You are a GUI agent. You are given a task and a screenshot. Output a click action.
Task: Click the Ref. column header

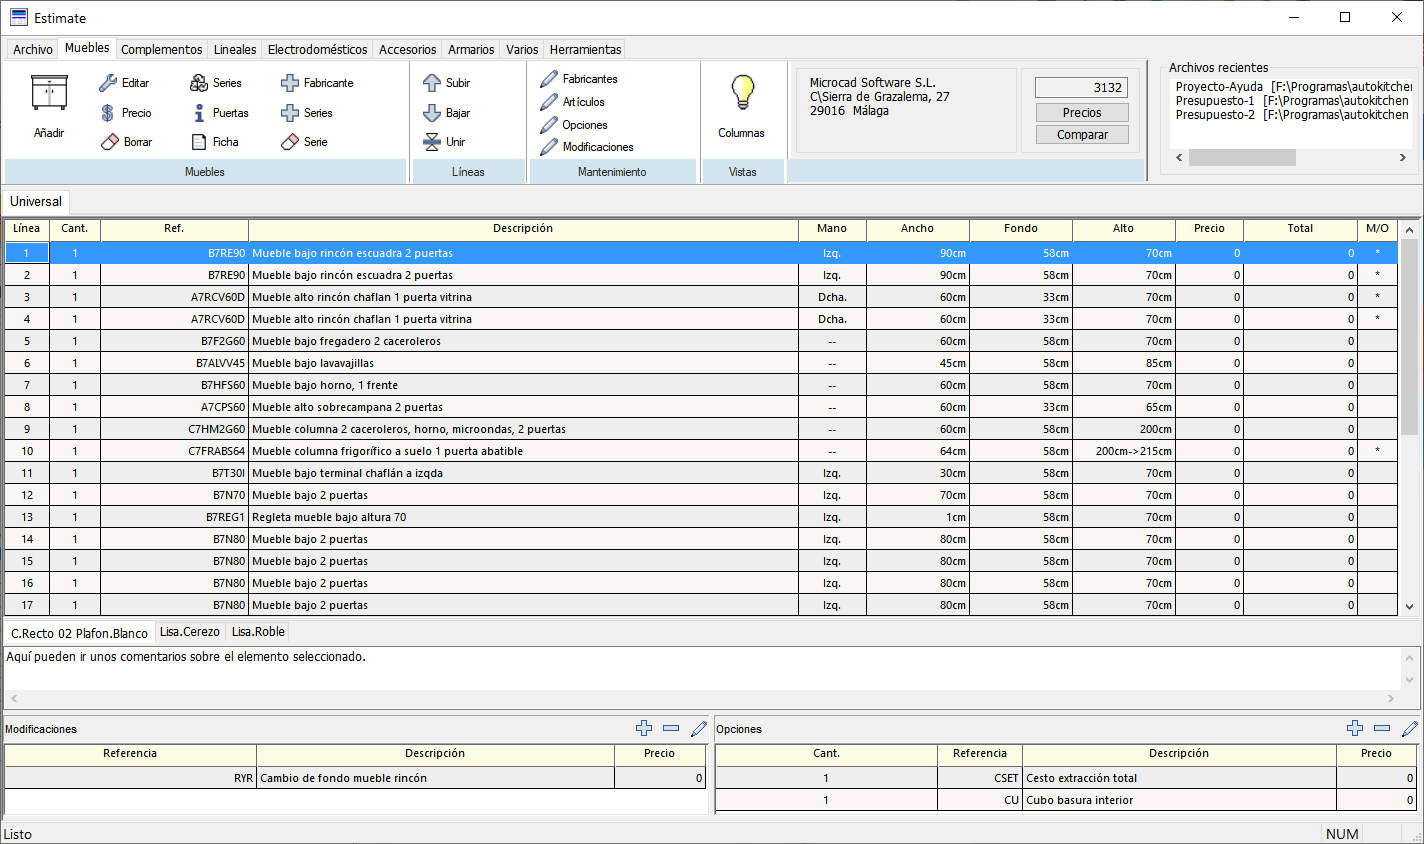pyautogui.click(x=174, y=229)
